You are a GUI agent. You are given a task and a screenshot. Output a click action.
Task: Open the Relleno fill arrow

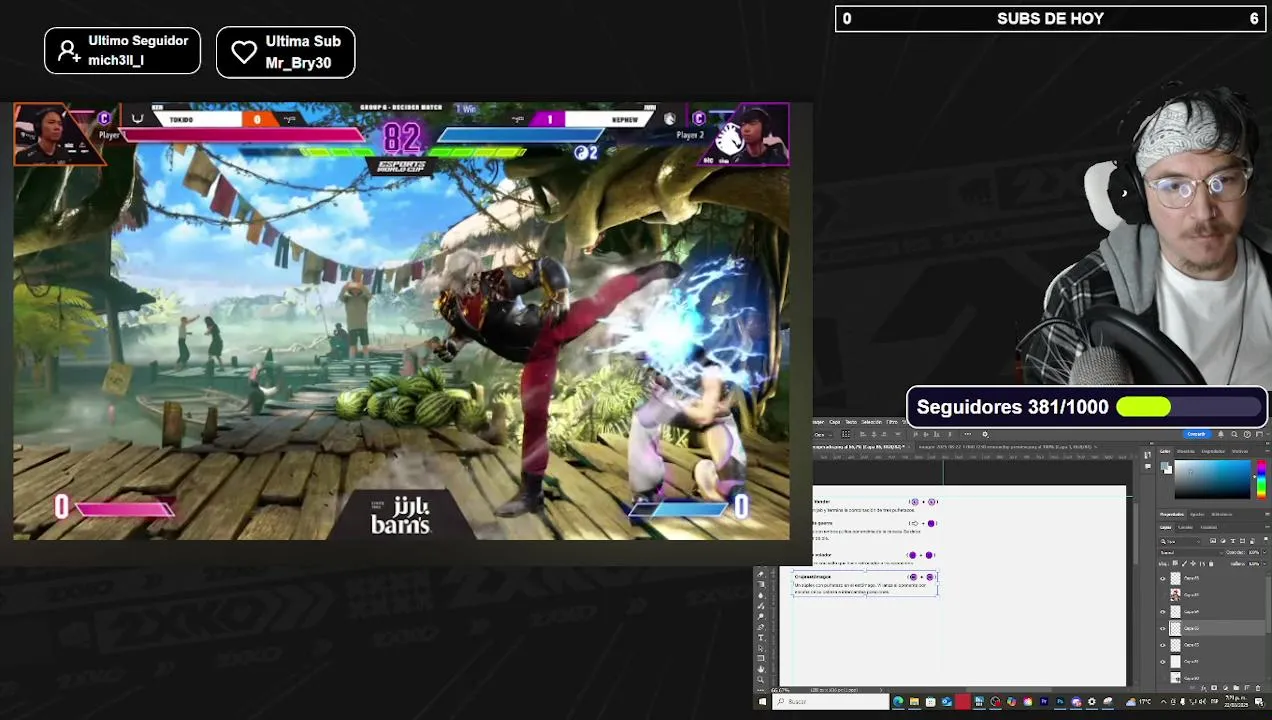(1265, 564)
